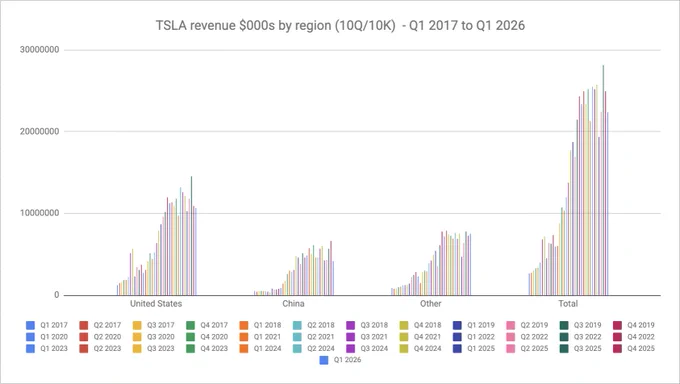Click the Other axis label
Viewport: 680px width, 384px height.
click(x=431, y=304)
